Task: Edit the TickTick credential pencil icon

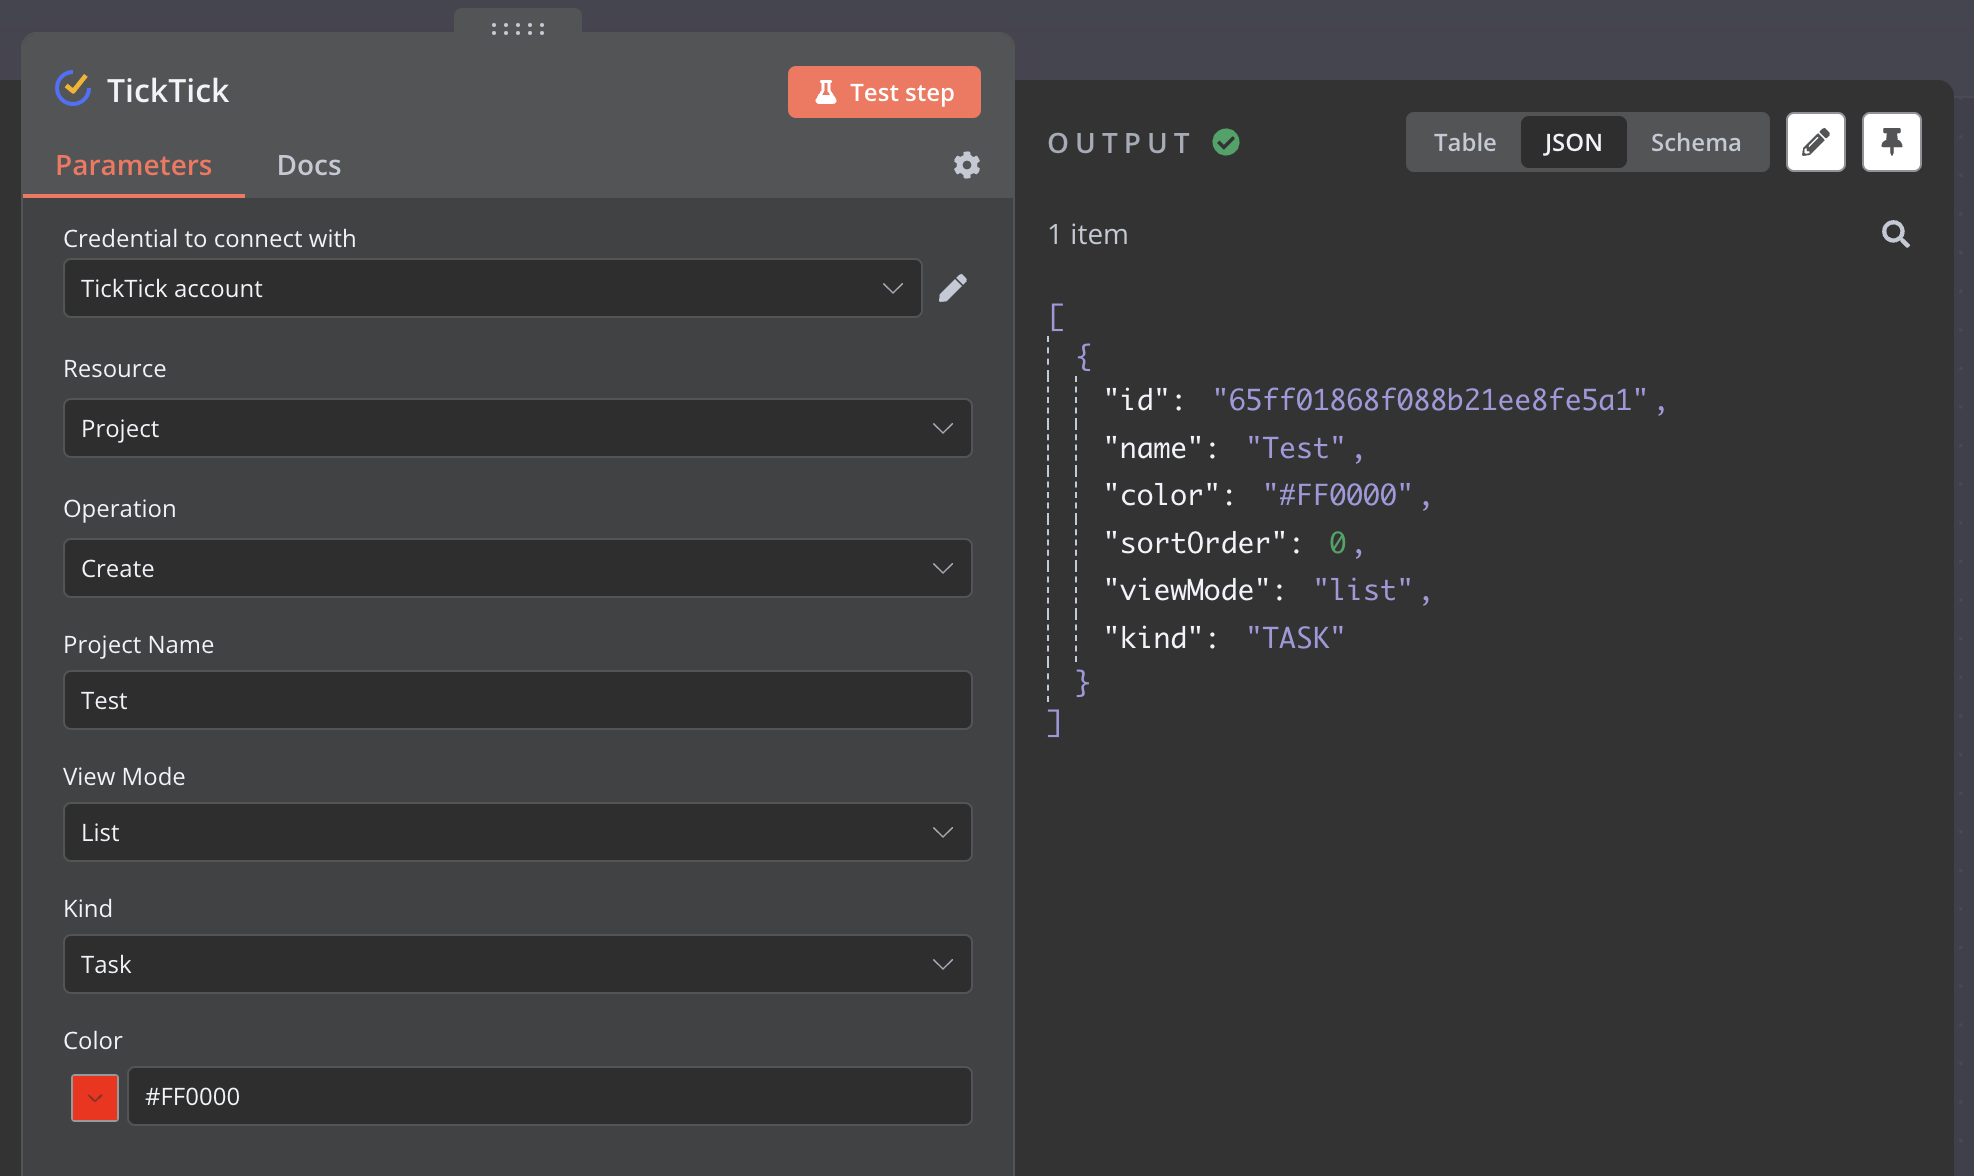Action: click(953, 288)
